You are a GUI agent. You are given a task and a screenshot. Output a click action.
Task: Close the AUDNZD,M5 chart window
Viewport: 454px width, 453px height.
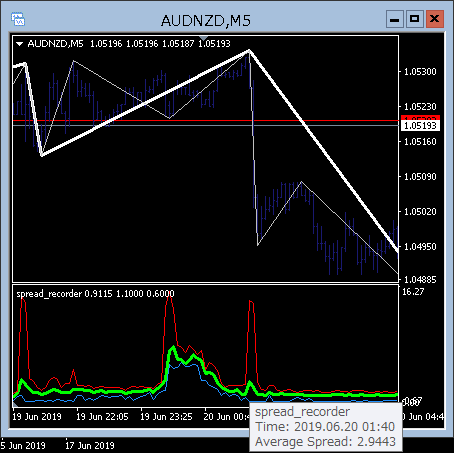pos(435,19)
